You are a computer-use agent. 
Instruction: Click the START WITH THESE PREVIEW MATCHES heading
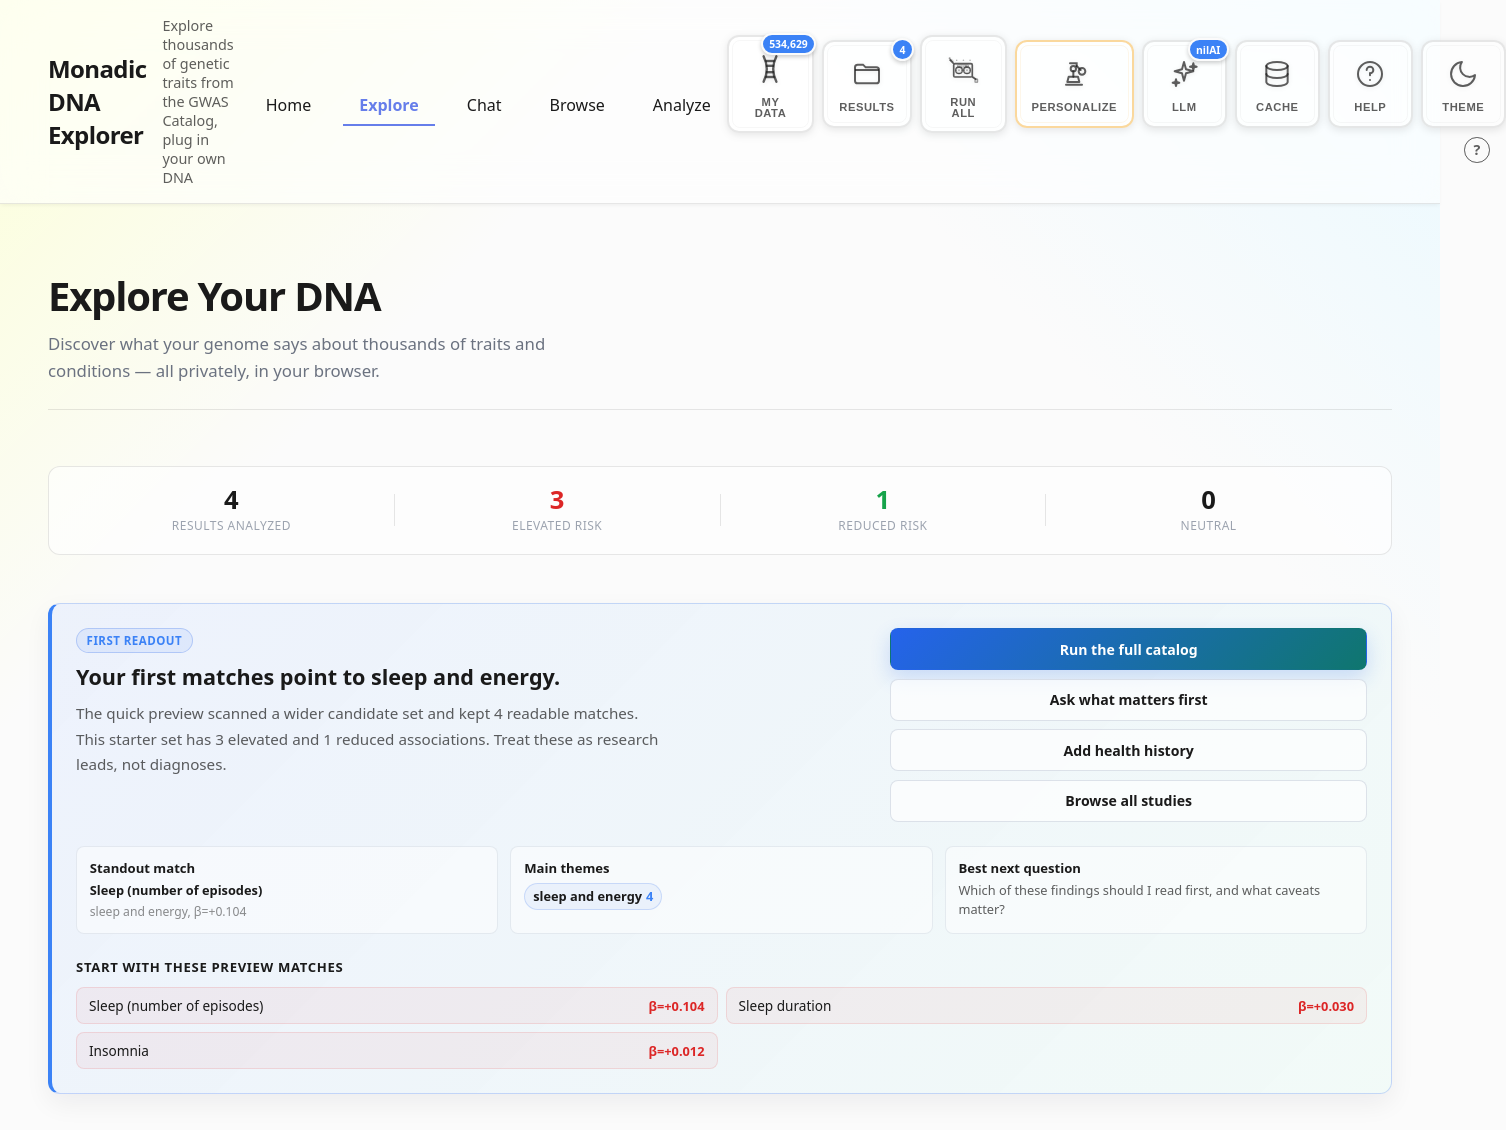click(210, 968)
